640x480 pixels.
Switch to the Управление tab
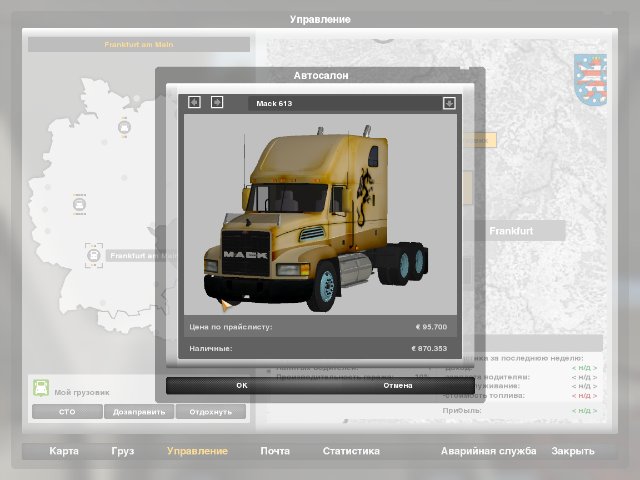[x=197, y=451]
